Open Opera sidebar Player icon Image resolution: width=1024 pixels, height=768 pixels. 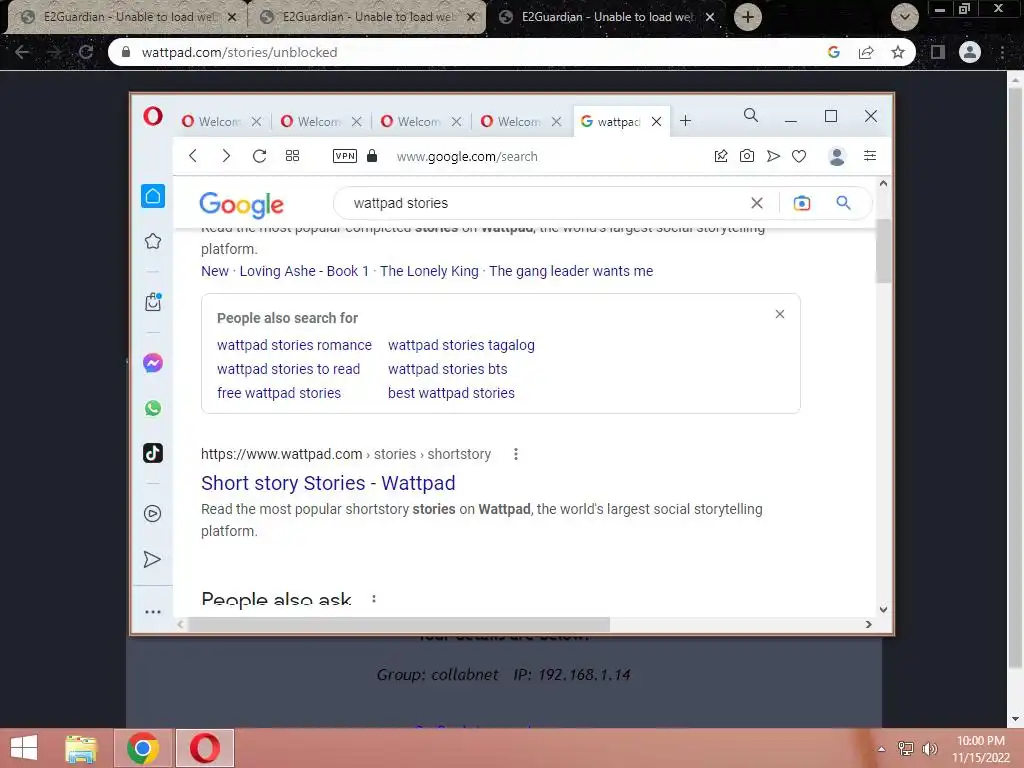(152, 514)
